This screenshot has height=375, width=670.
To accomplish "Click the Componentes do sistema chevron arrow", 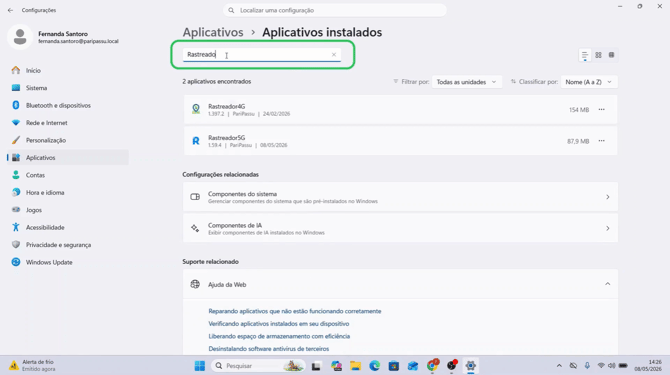I will click(x=608, y=197).
